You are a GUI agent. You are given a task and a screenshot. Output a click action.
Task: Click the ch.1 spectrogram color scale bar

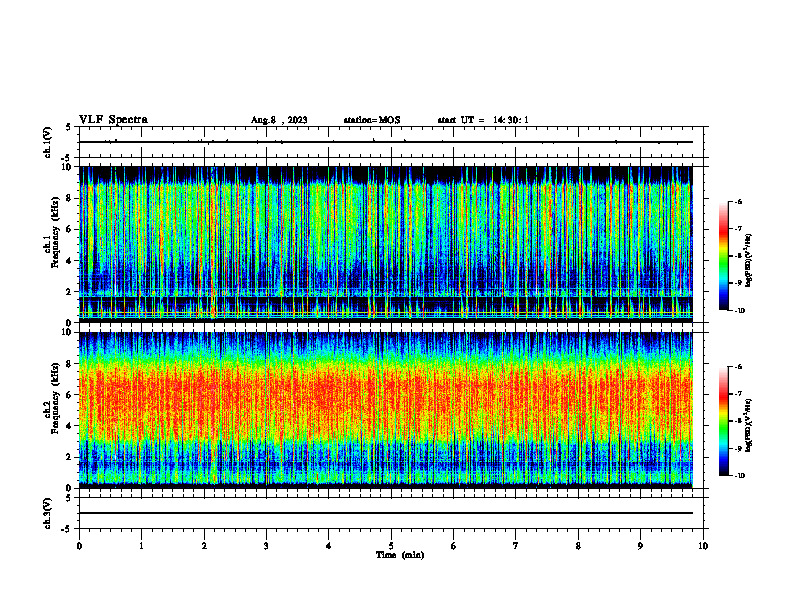tap(723, 256)
